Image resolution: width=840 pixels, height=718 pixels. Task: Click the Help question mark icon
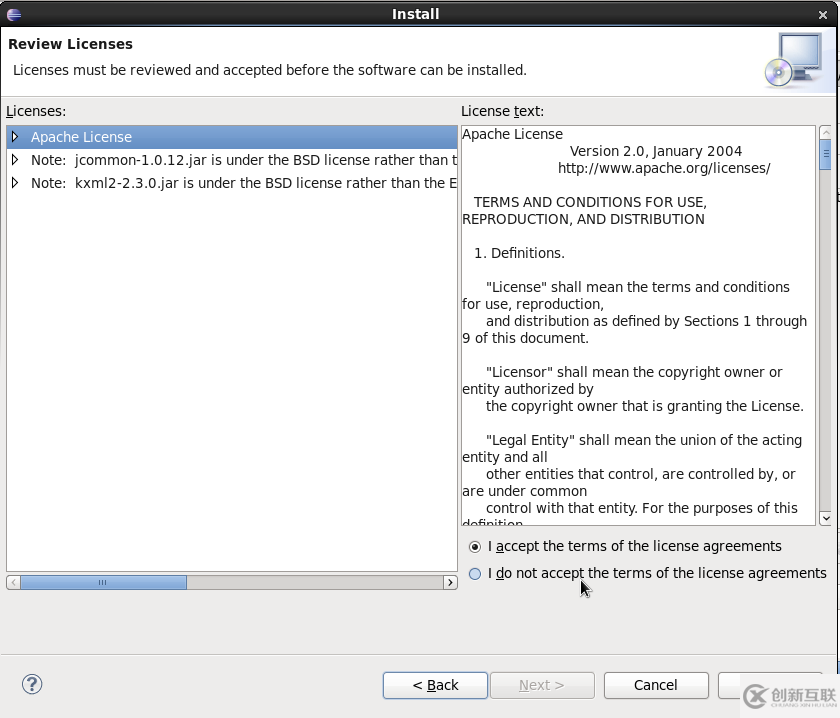[32, 684]
